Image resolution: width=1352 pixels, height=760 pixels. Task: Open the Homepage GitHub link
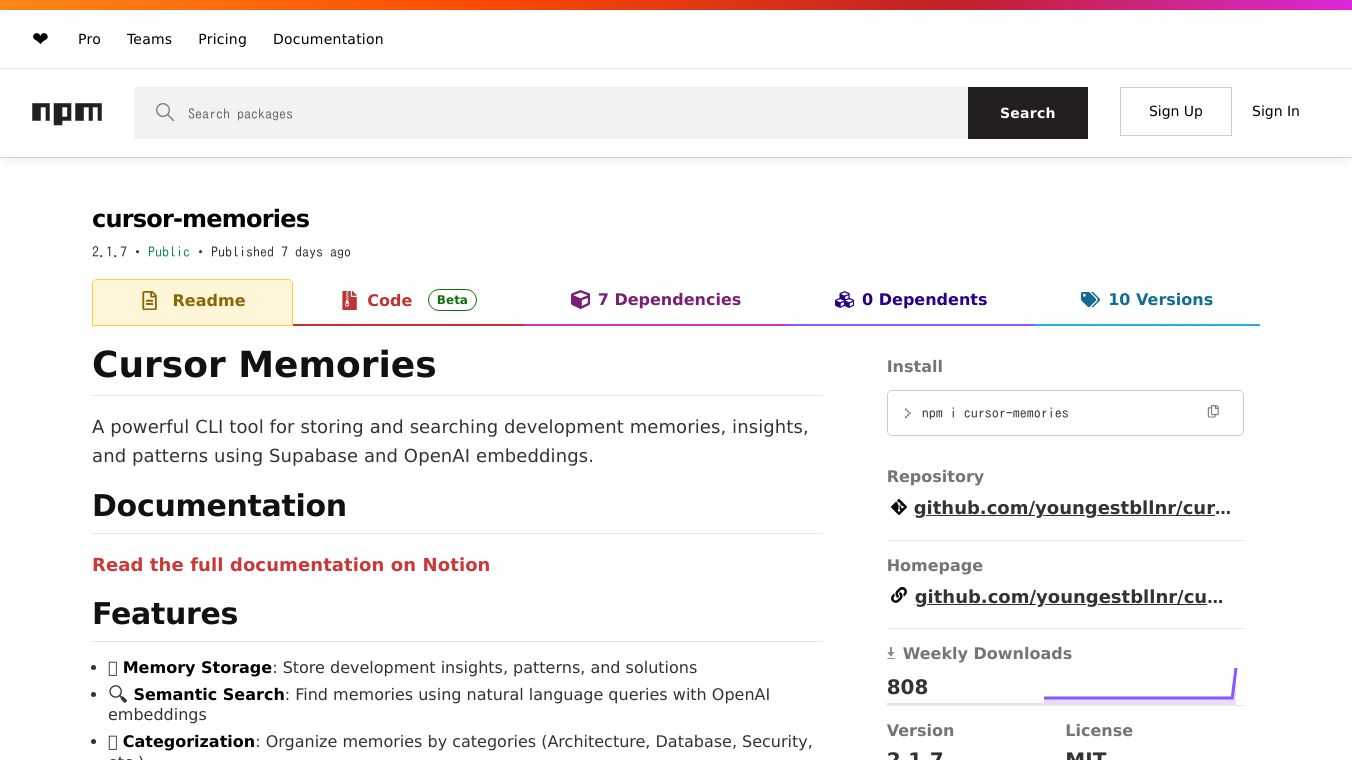point(1069,597)
